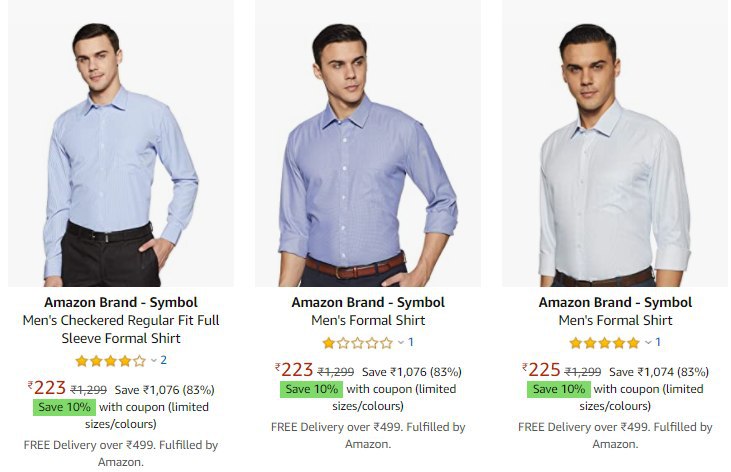Expand rating popover arrow for right shirt
The height and width of the screenshot is (472, 731).
click(x=648, y=343)
